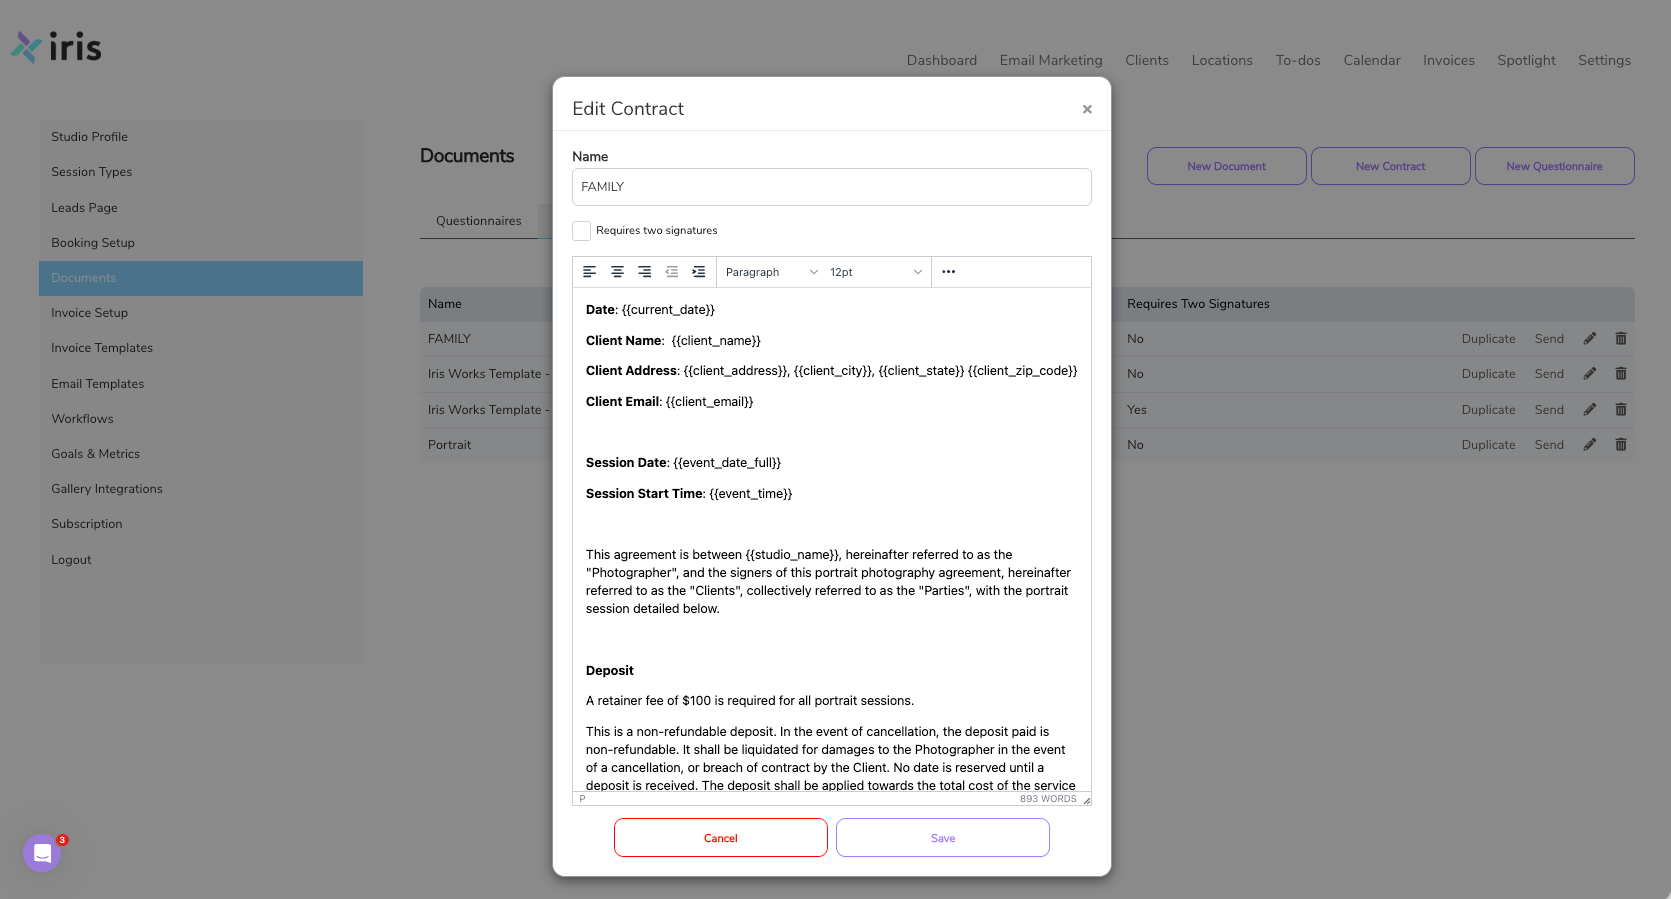Open Clients in top navigation
The height and width of the screenshot is (899, 1671).
coord(1146,60)
